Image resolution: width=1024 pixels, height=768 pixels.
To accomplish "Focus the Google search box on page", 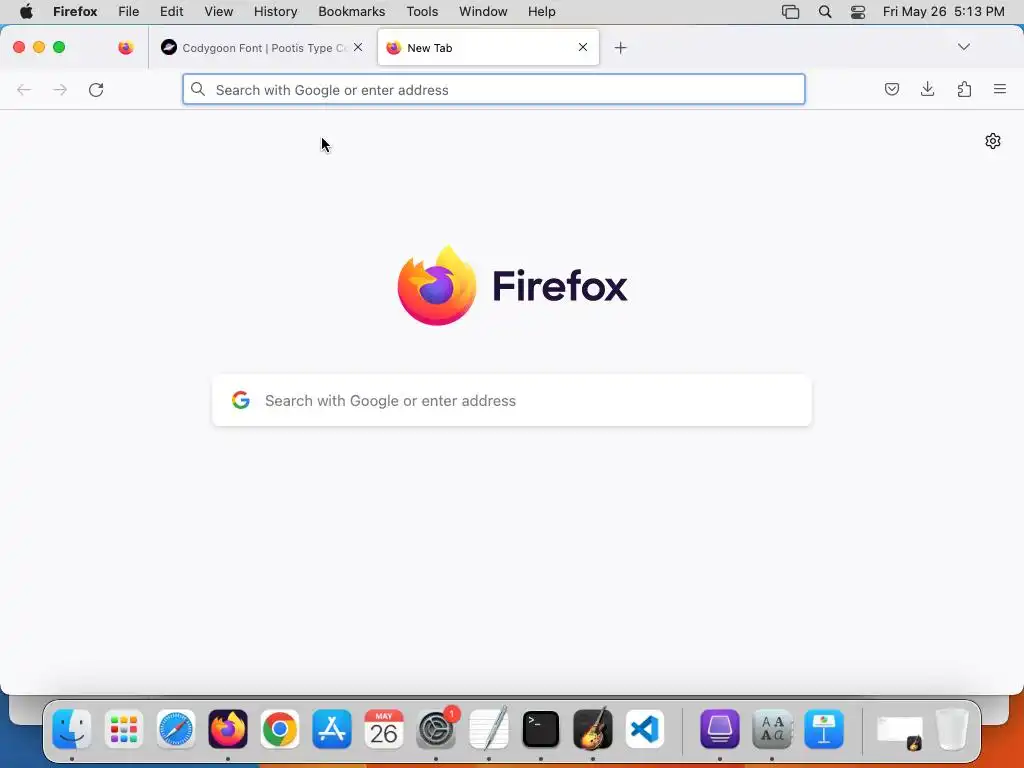I will pos(512,400).
